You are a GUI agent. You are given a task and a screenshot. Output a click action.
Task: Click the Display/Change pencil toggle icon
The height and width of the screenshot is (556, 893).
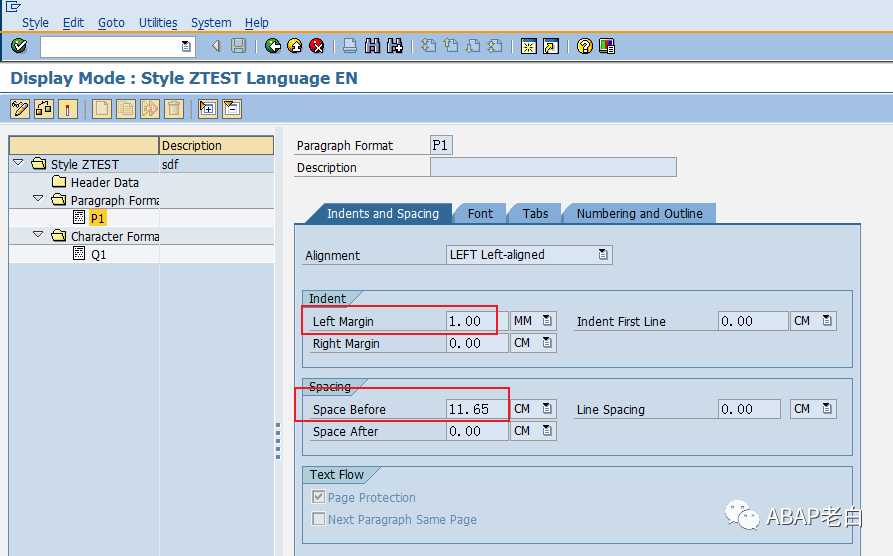click(20, 108)
